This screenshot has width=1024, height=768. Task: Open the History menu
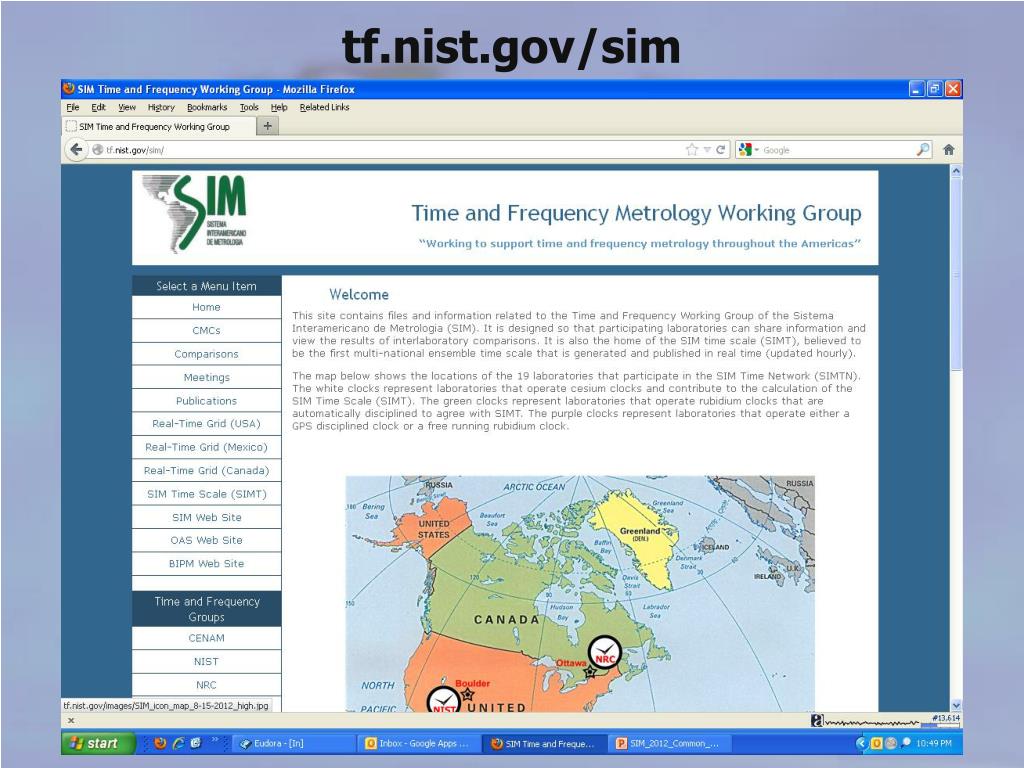(161, 107)
